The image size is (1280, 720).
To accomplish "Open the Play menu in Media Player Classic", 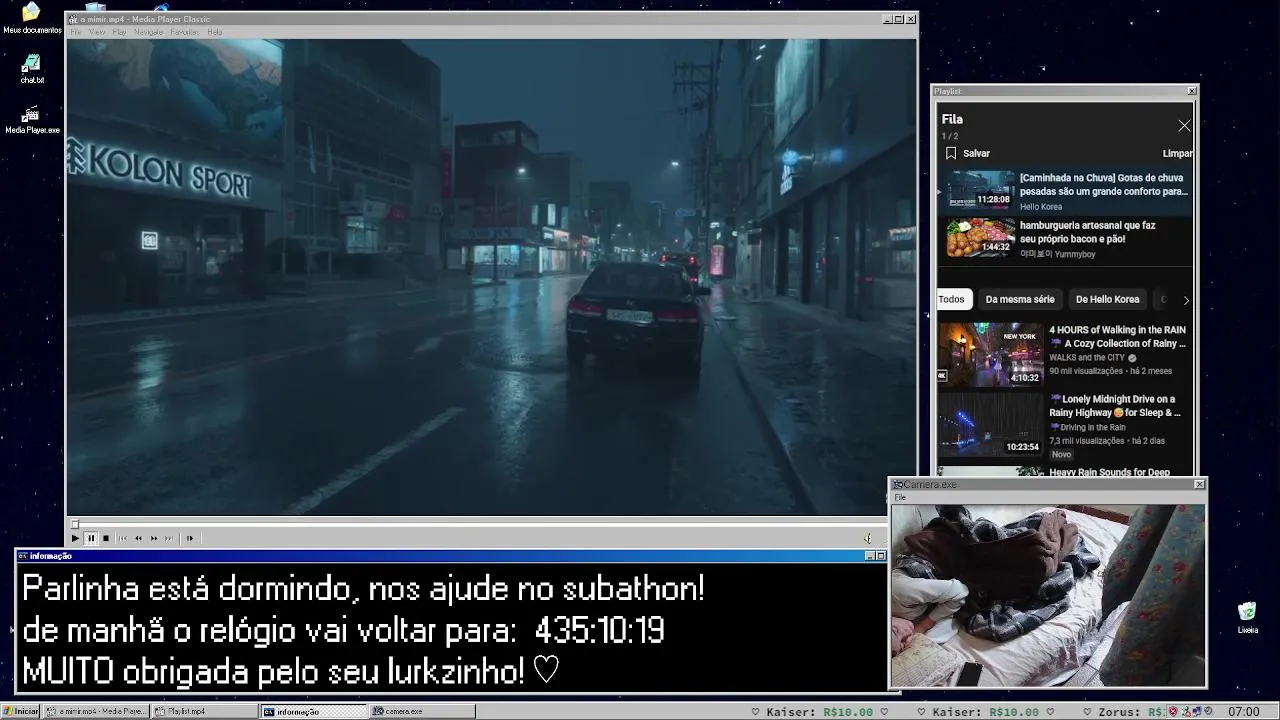I will coord(119,32).
